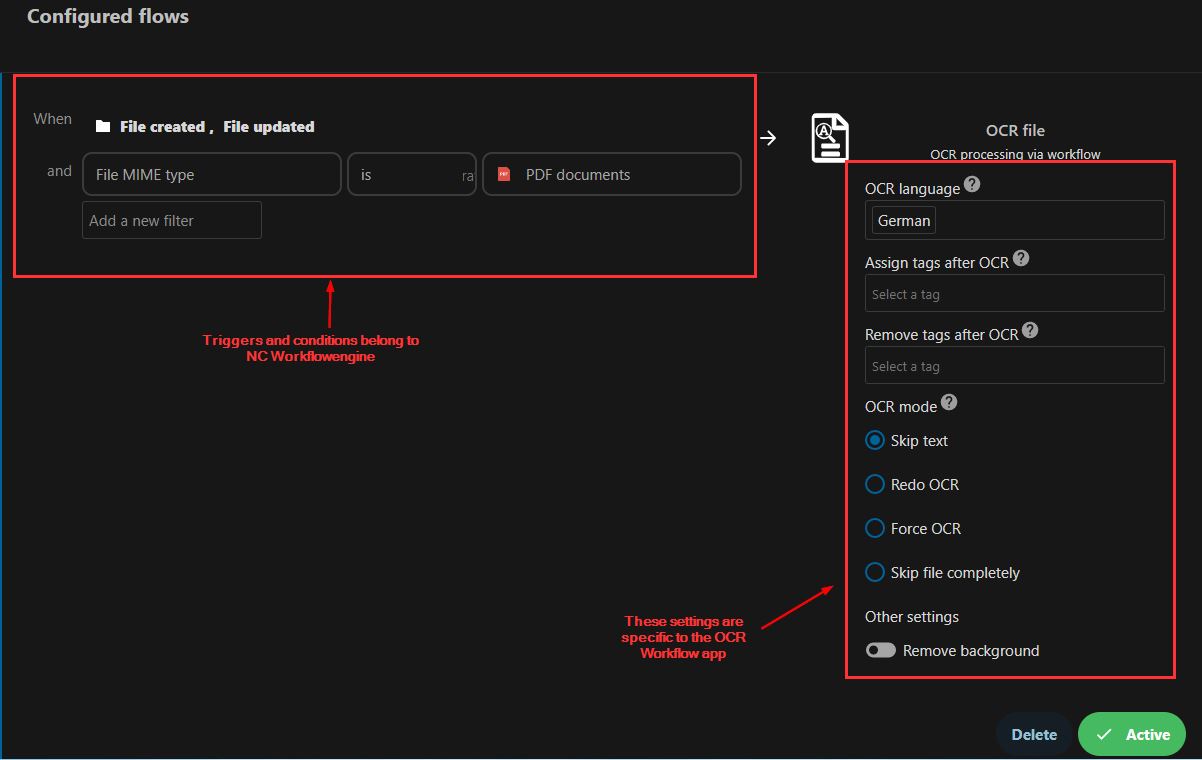This screenshot has height=760, width=1202.
Task: Click 'OCR processing via workflow' description
Action: click(1015, 154)
